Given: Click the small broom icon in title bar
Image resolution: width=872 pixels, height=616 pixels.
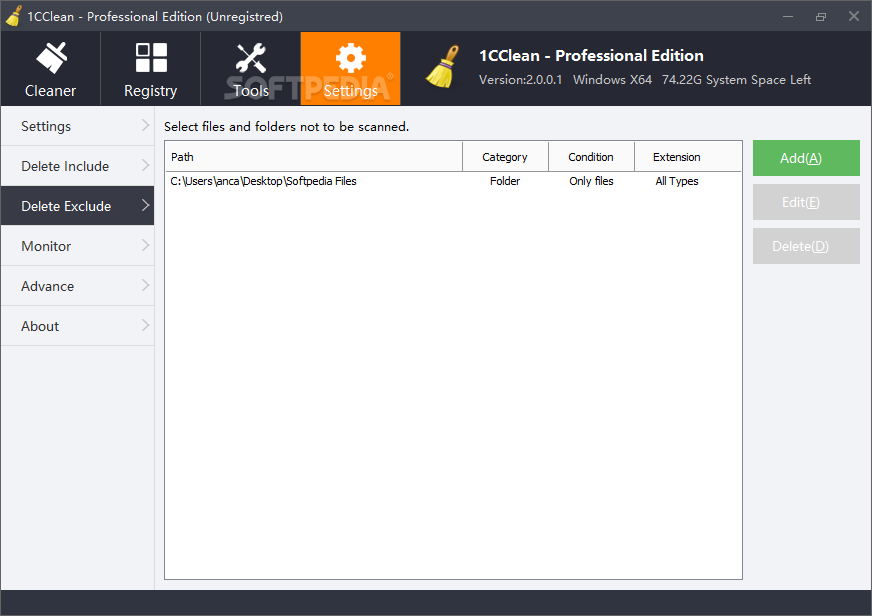Looking at the screenshot, I should pos(14,16).
